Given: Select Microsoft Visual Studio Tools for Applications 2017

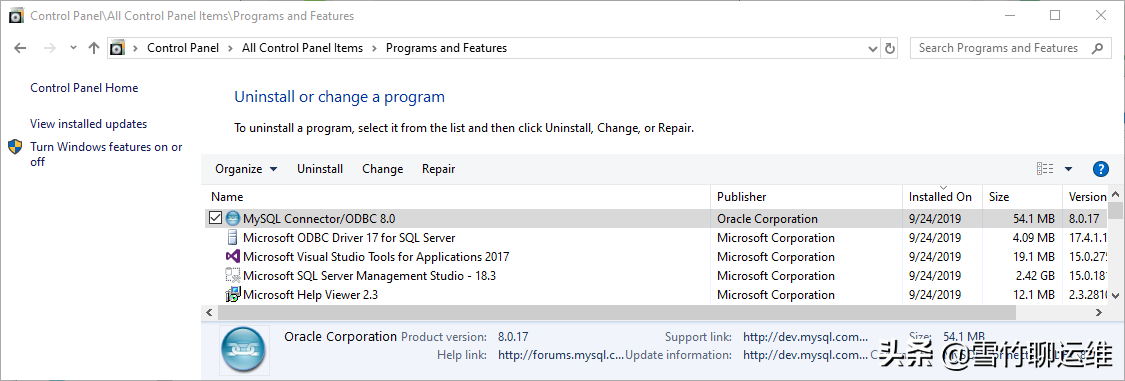Looking at the screenshot, I should tap(656, 256).
